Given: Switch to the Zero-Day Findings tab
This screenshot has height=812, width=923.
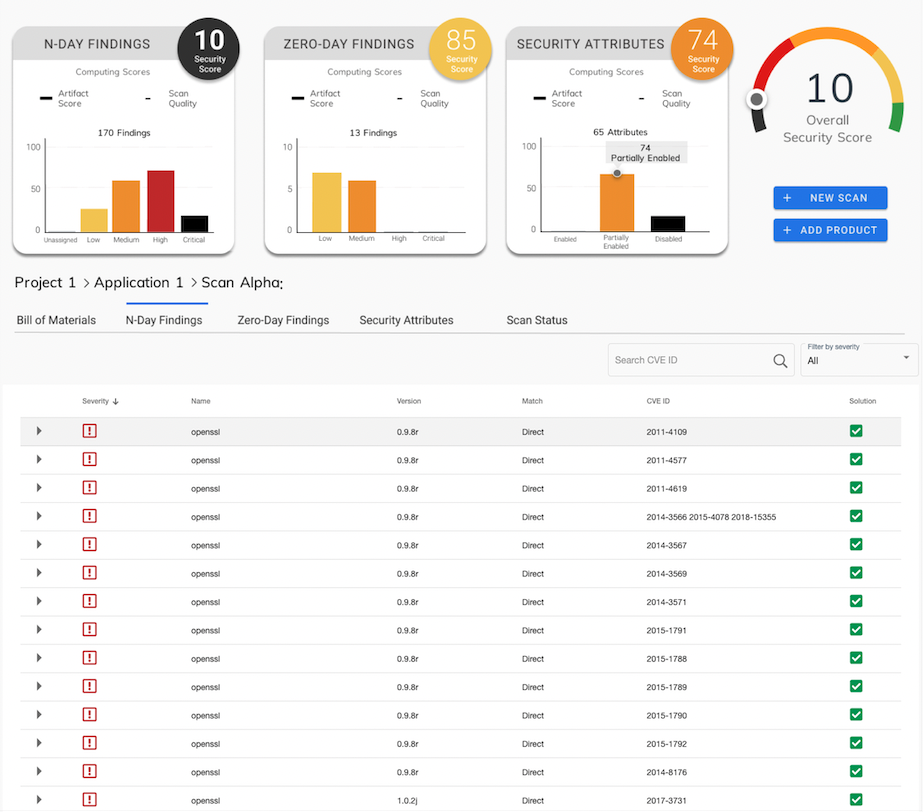Looking at the screenshot, I should tap(283, 321).
